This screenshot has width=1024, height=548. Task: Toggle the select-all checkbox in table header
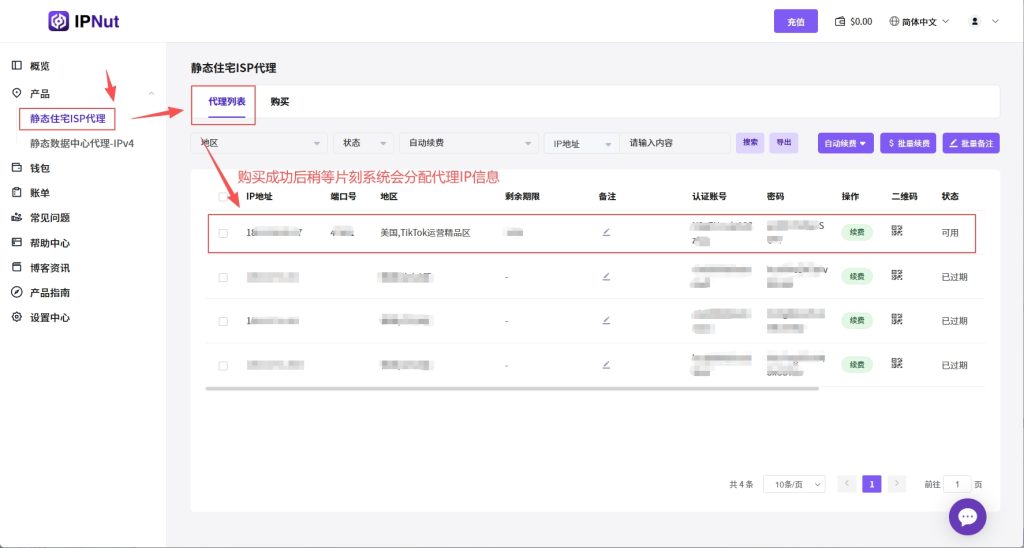[x=223, y=196]
